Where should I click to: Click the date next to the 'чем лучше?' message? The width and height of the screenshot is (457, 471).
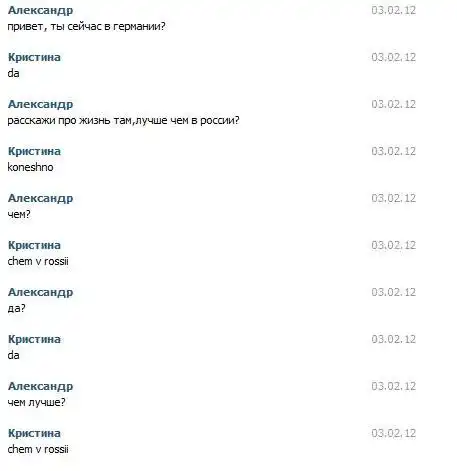[394, 386]
